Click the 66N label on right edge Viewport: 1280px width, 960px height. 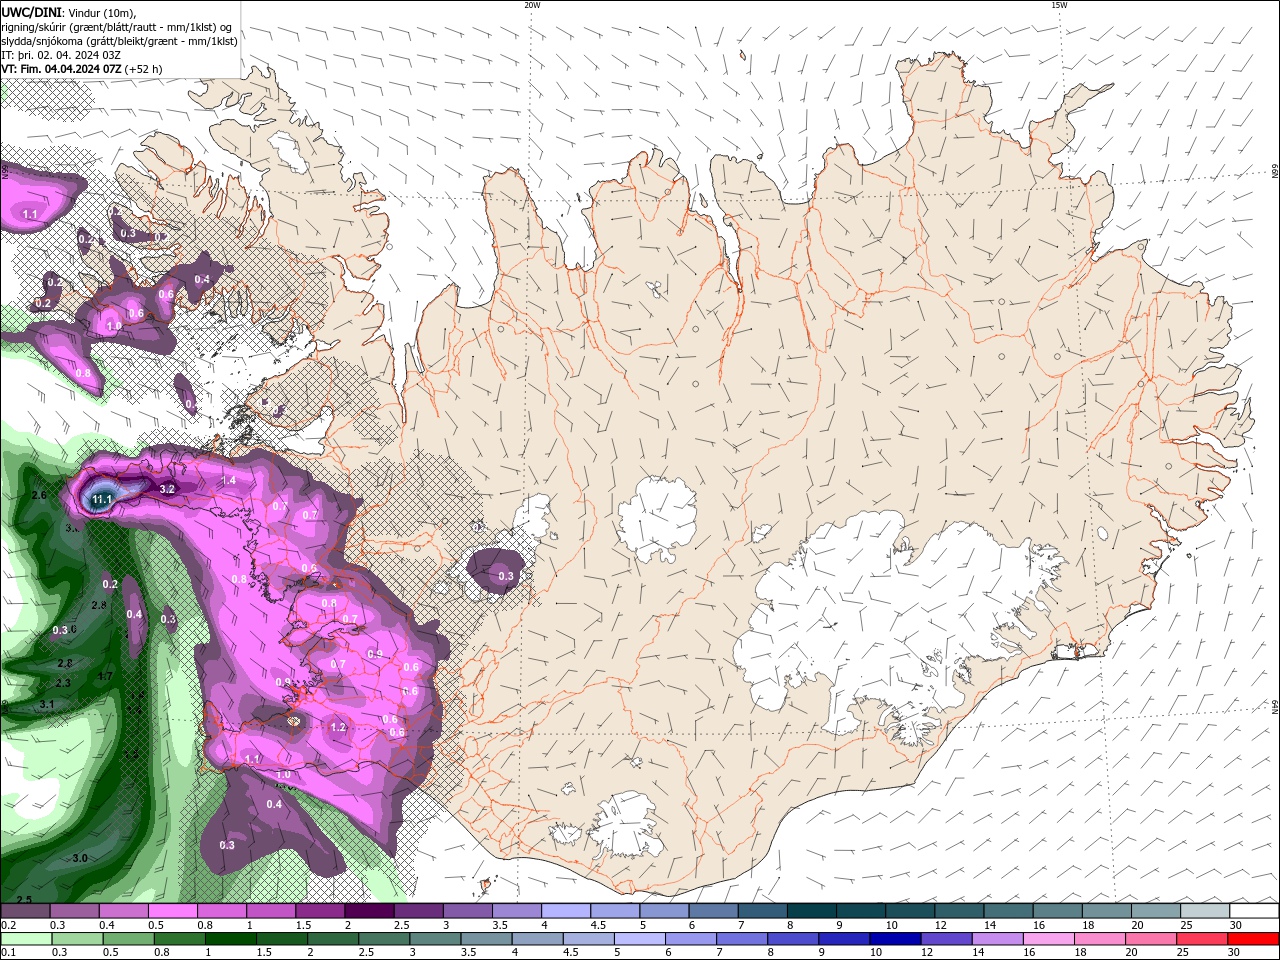coord(1275,174)
